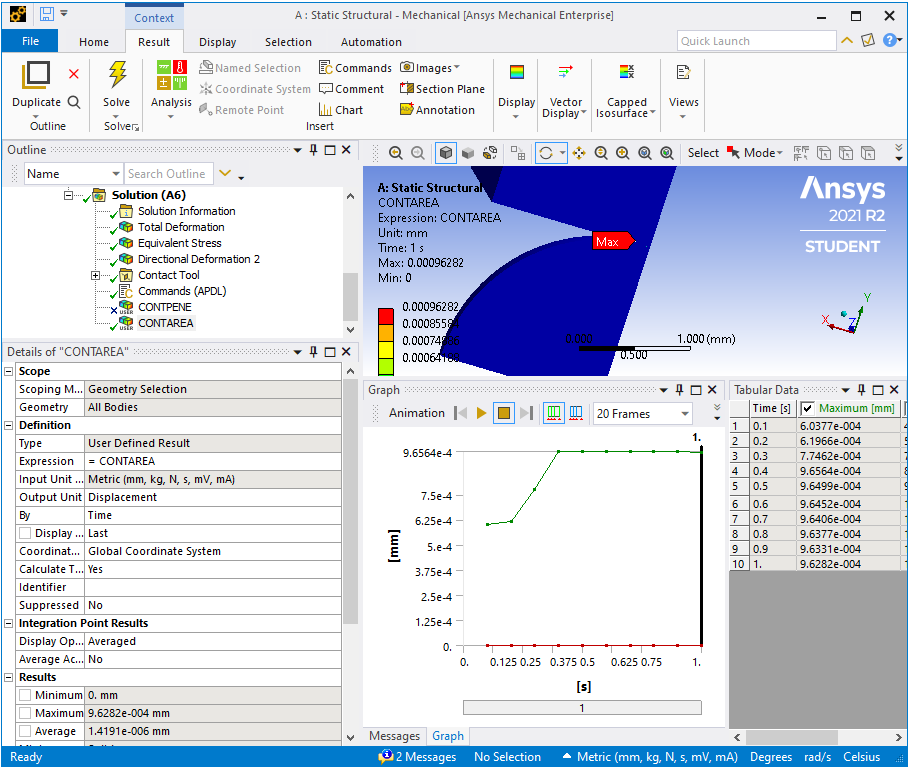Open the Messages tab

pyautogui.click(x=395, y=736)
